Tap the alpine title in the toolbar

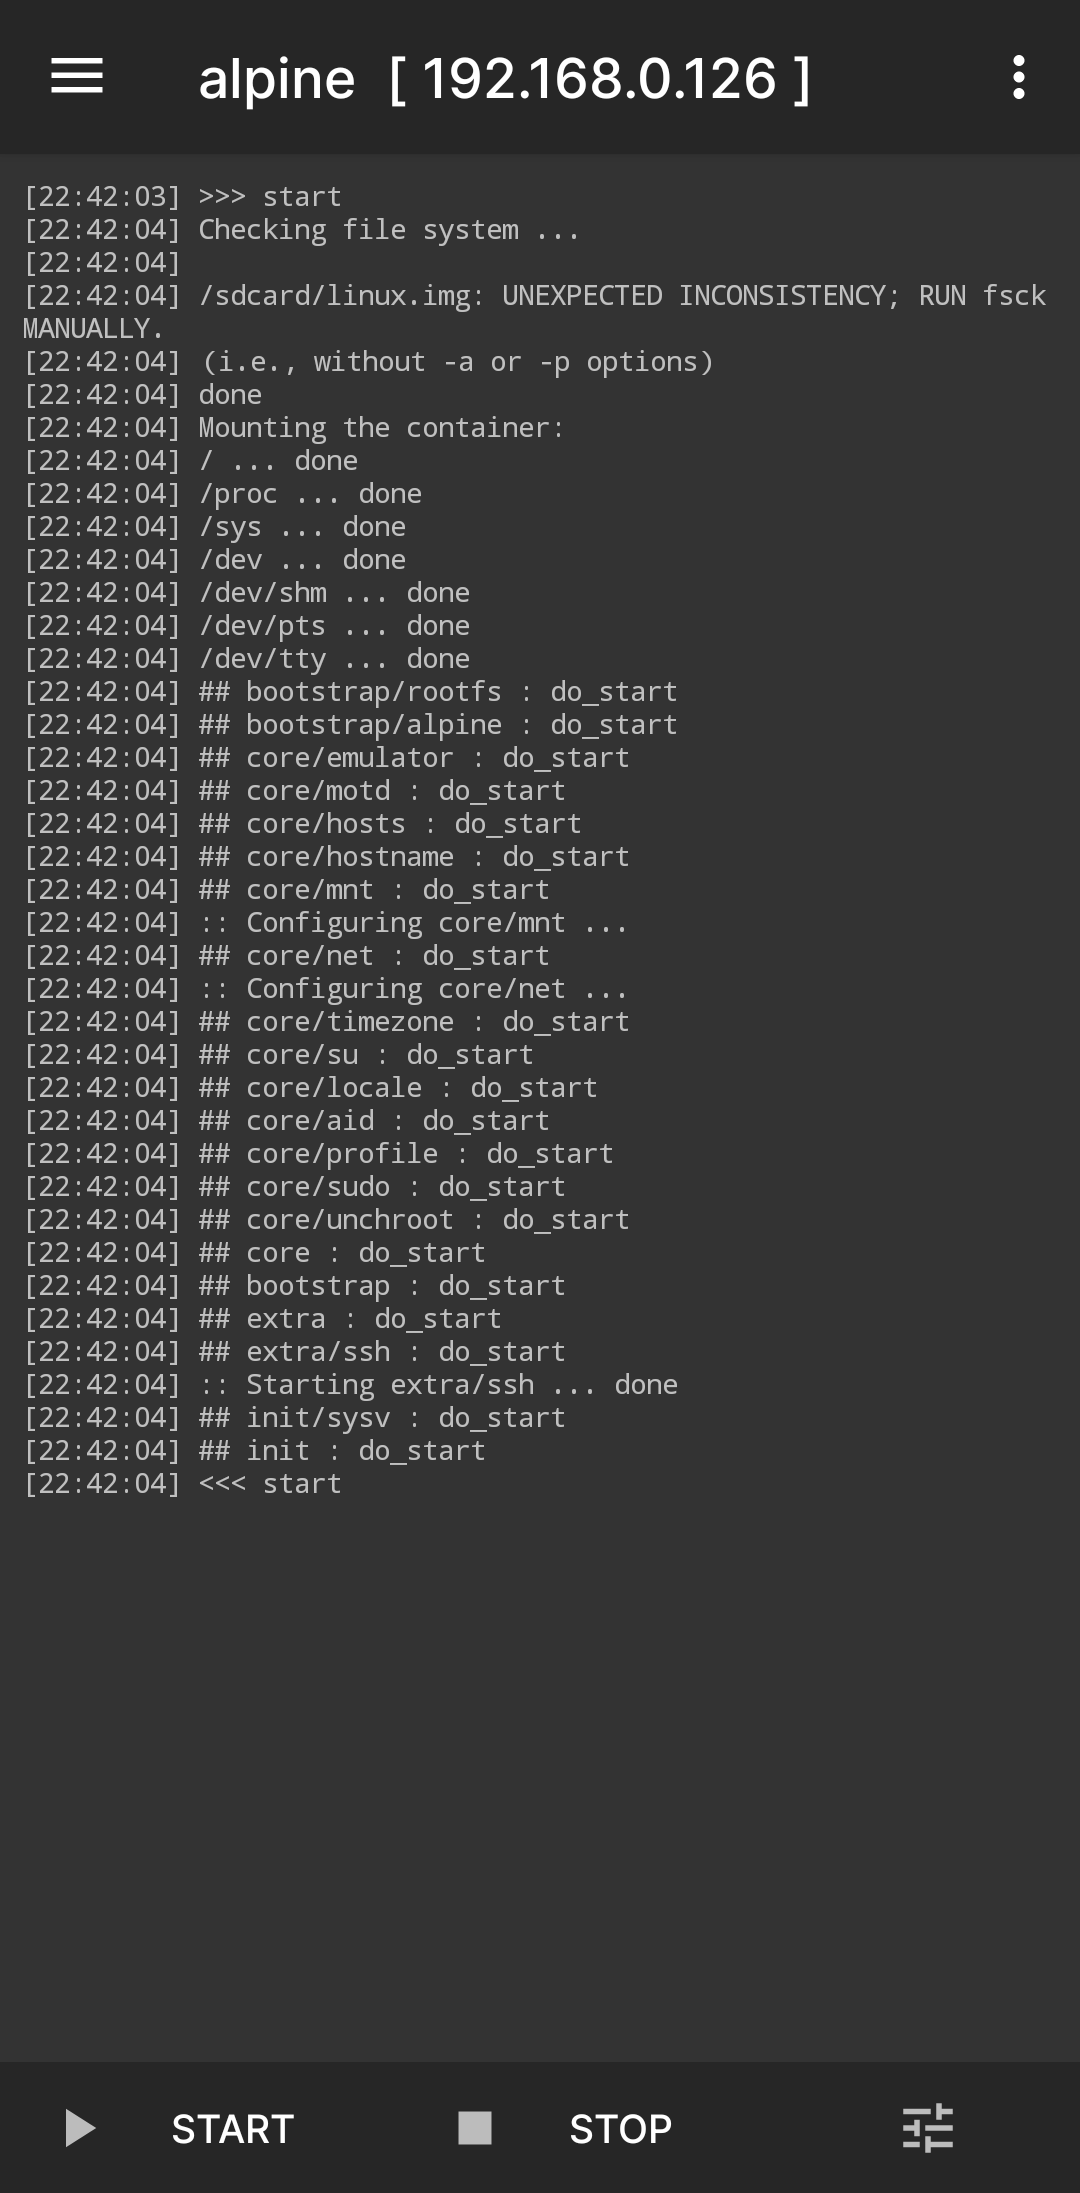point(277,77)
